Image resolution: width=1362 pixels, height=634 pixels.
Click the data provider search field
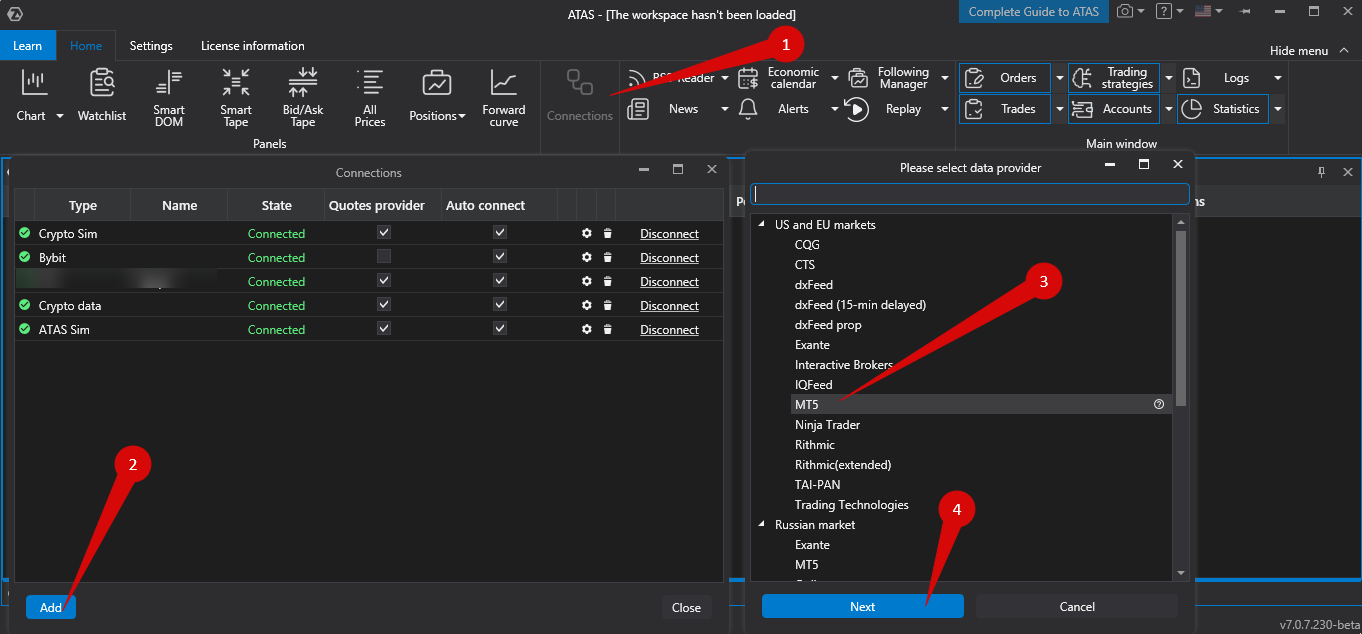coord(970,194)
